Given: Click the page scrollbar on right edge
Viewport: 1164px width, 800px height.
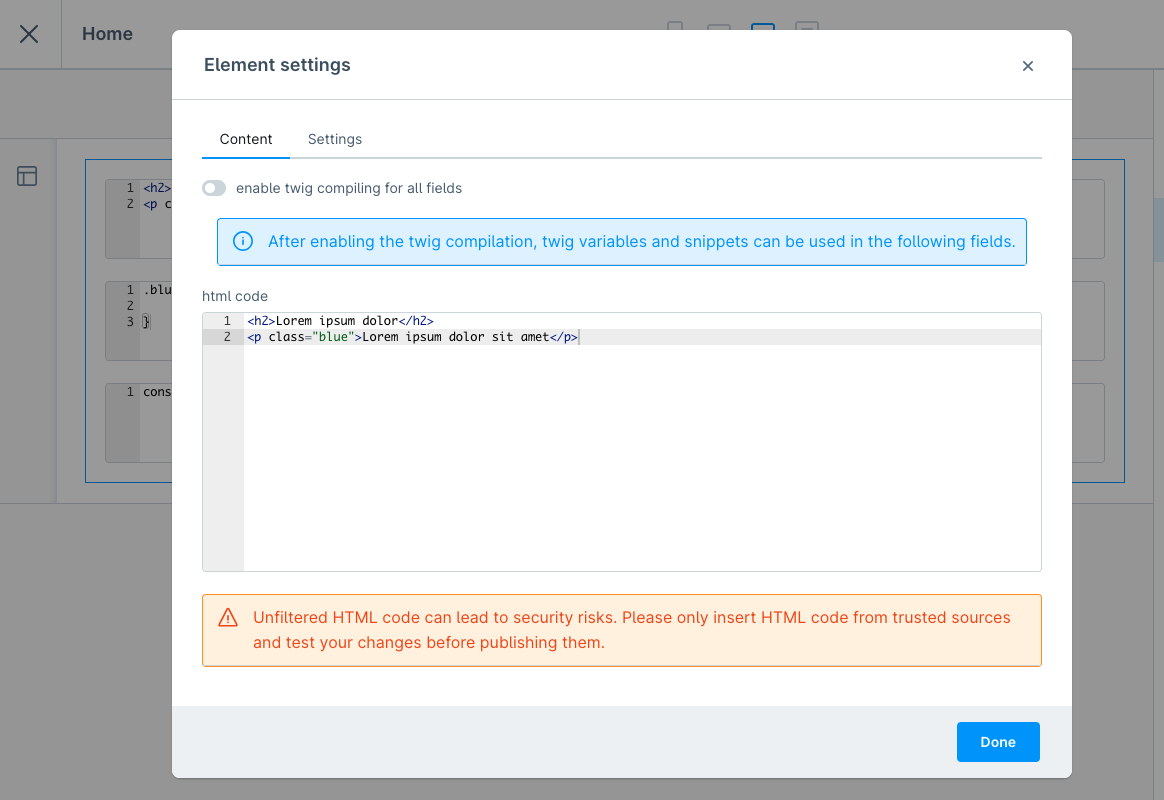Looking at the screenshot, I should pos(1158,230).
